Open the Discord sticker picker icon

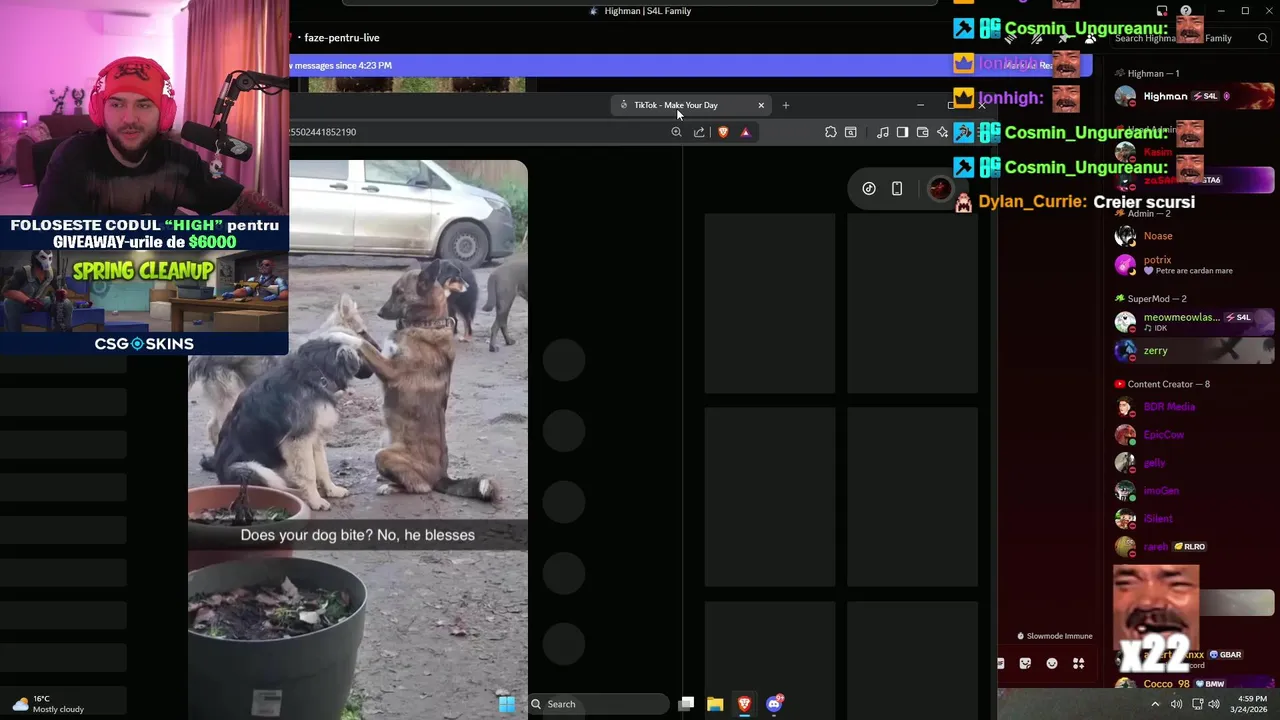[1025, 663]
